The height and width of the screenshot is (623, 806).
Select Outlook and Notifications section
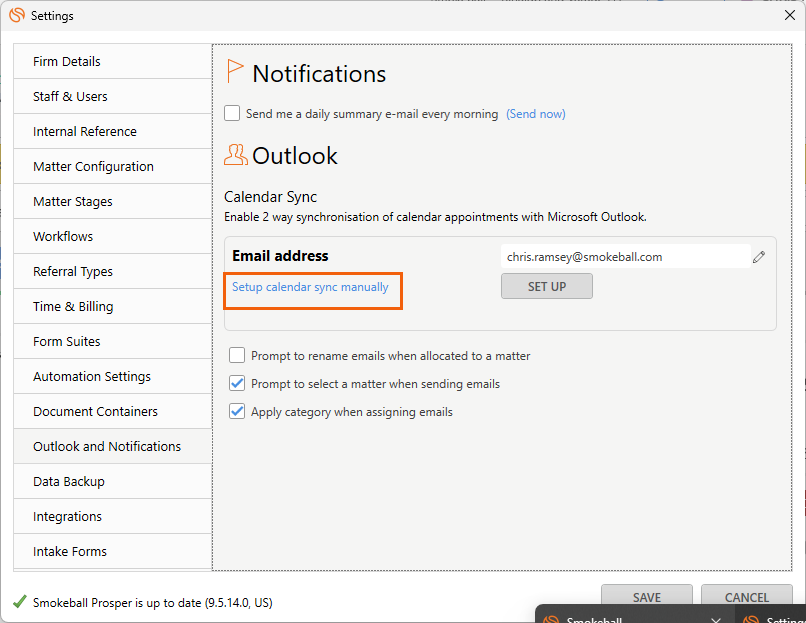pyautogui.click(x=113, y=446)
